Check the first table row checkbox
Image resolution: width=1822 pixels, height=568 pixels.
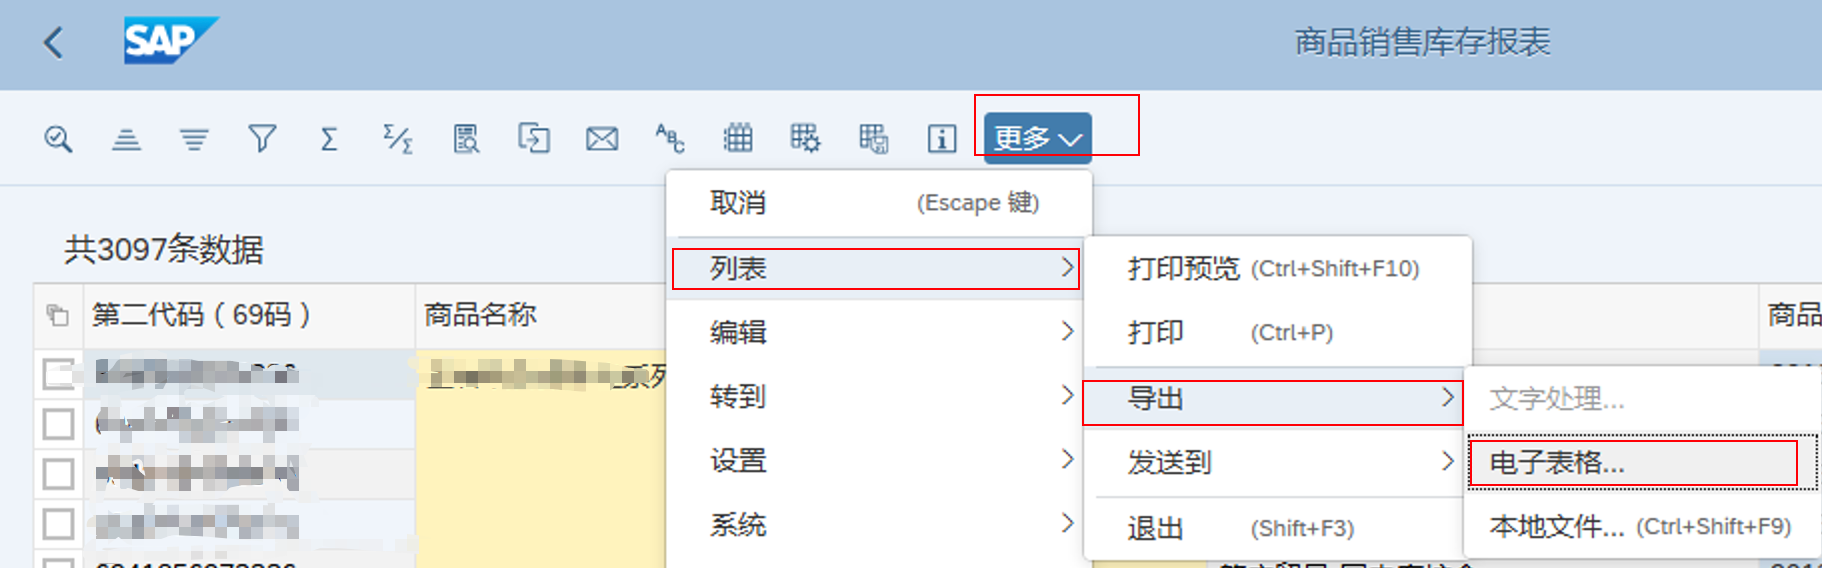(58, 374)
